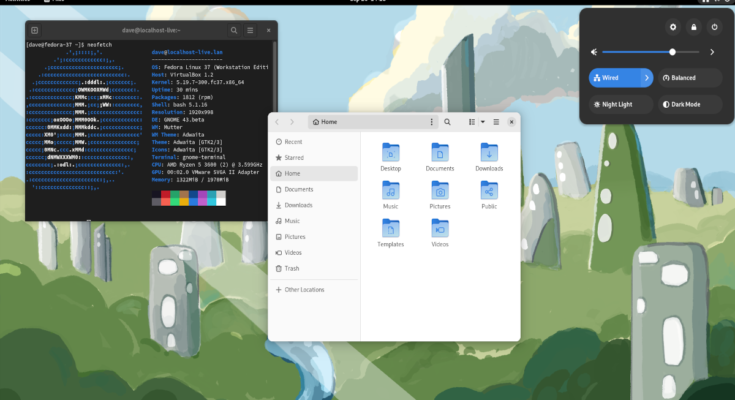This screenshot has width=735, height=400.
Task: Toggle the Wired network connection
Action: tap(614, 77)
